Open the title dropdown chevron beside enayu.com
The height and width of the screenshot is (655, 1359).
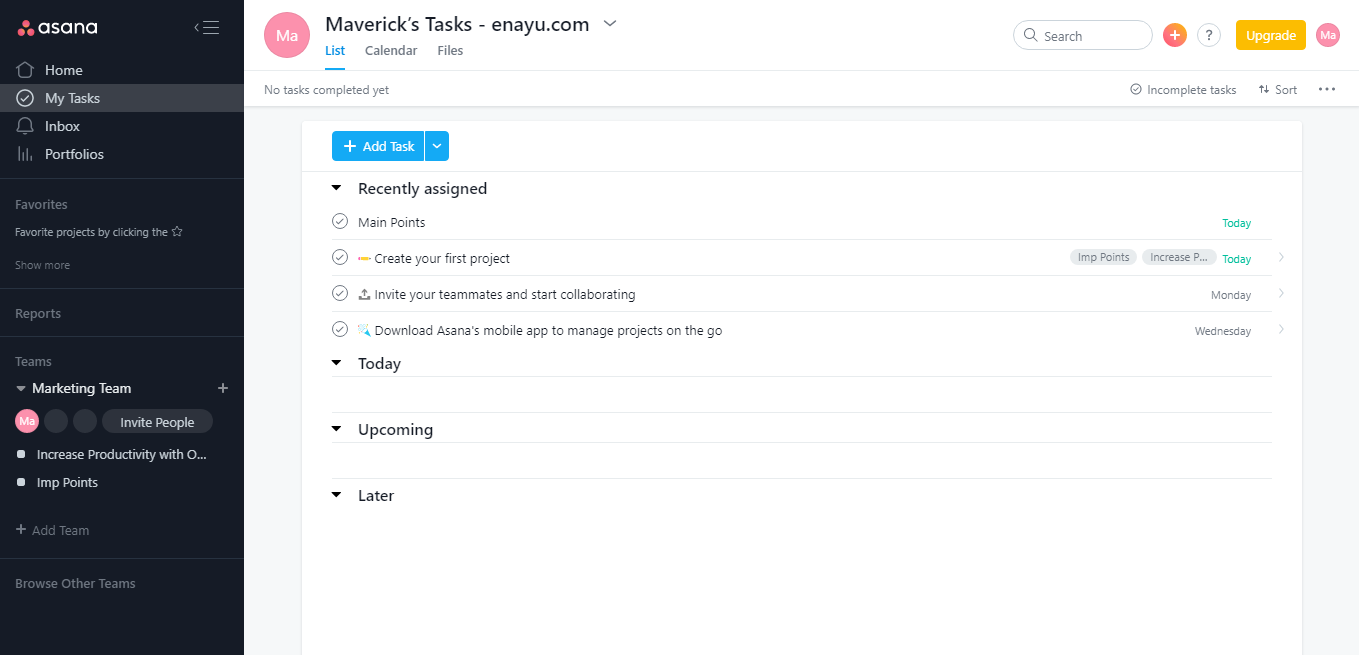(x=610, y=23)
